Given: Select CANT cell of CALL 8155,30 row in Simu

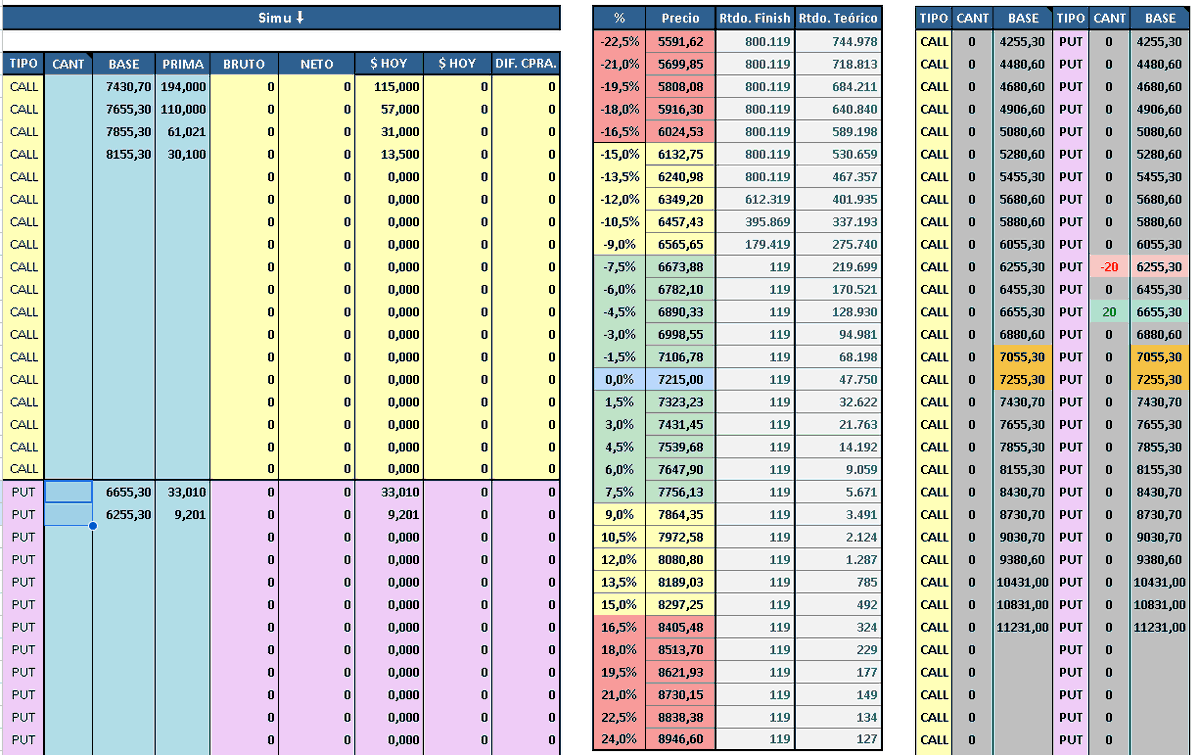Looking at the screenshot, I should [x=69, y=154].
